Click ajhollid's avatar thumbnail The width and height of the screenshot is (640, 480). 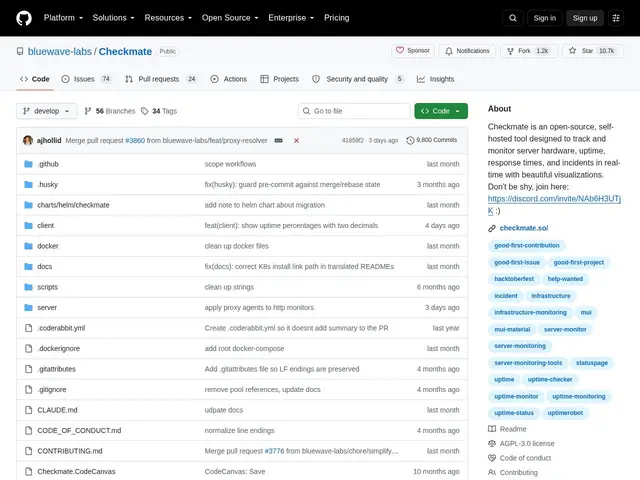(28, 140)
